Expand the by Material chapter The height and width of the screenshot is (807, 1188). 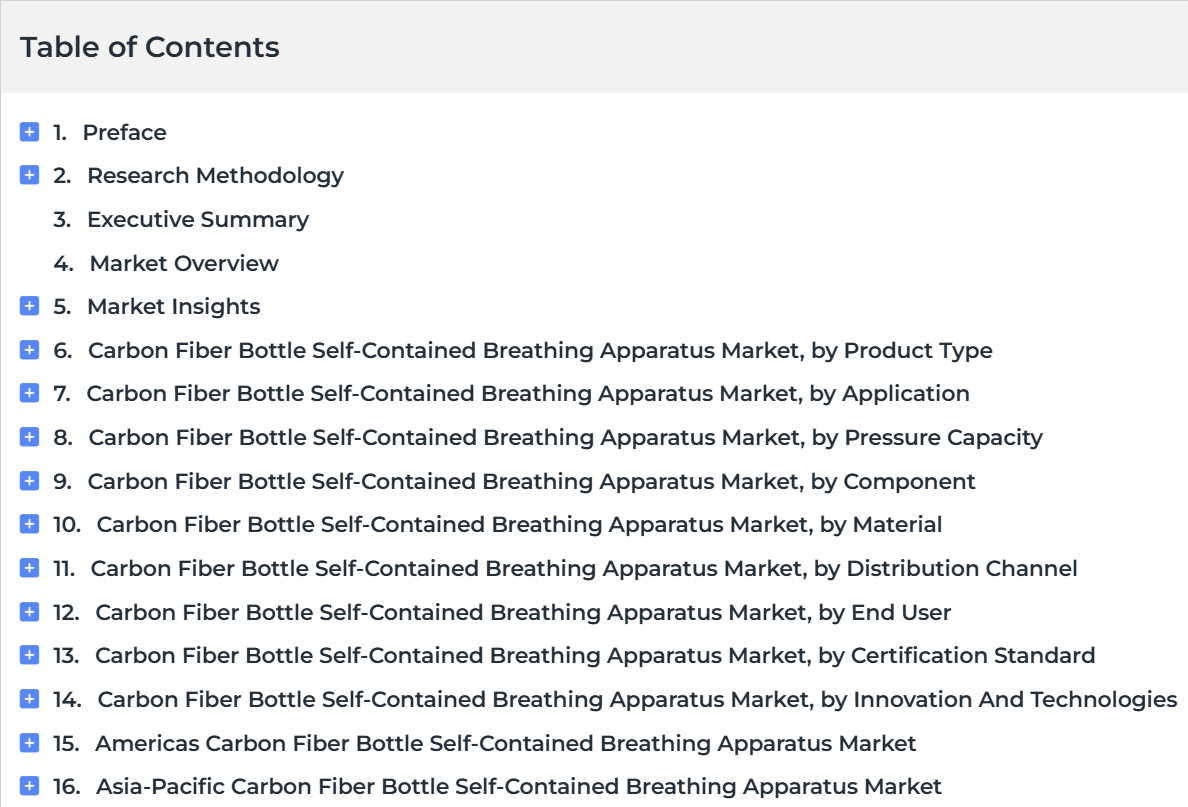coord(29,524)
